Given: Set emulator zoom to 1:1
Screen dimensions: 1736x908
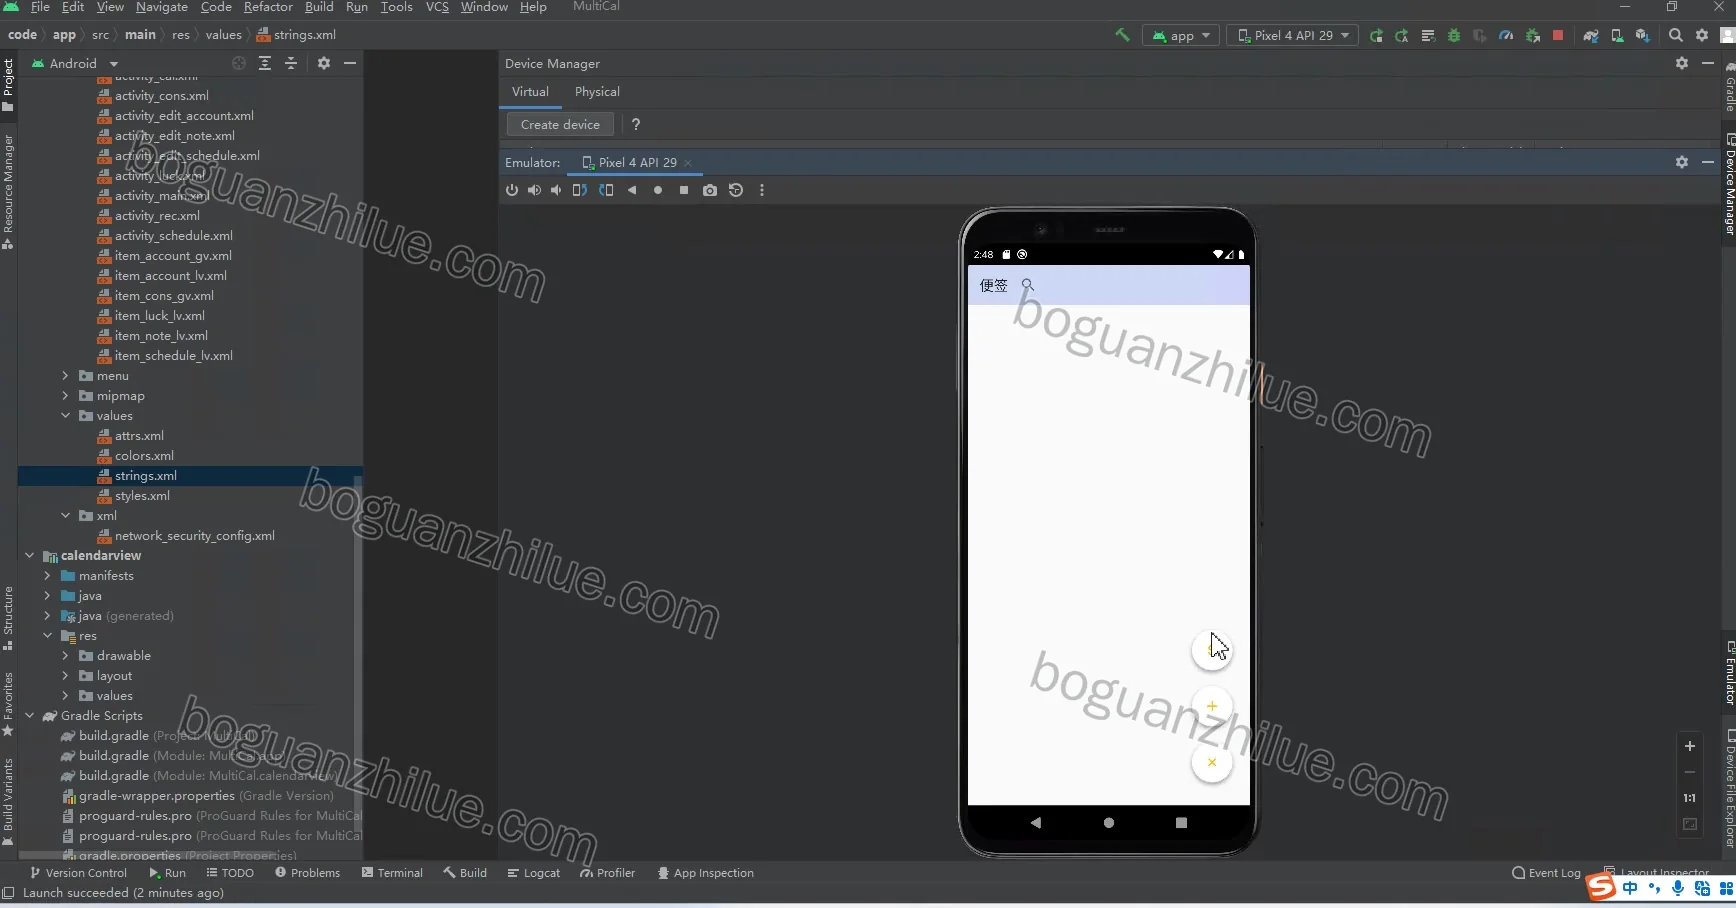Looking at the screenshot, I should tap(1690, 798).
